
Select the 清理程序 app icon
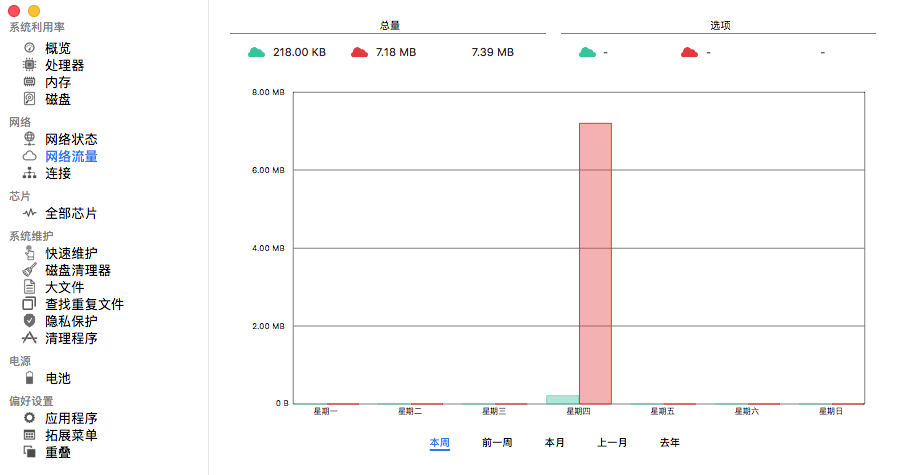pyautogui.click(x=29, y=338)
